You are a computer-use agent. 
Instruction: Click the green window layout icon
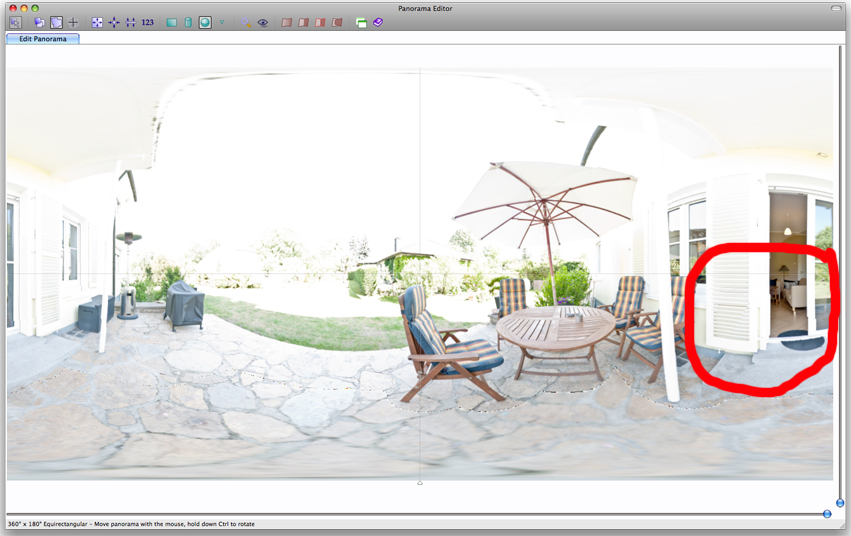click(361, 22)
